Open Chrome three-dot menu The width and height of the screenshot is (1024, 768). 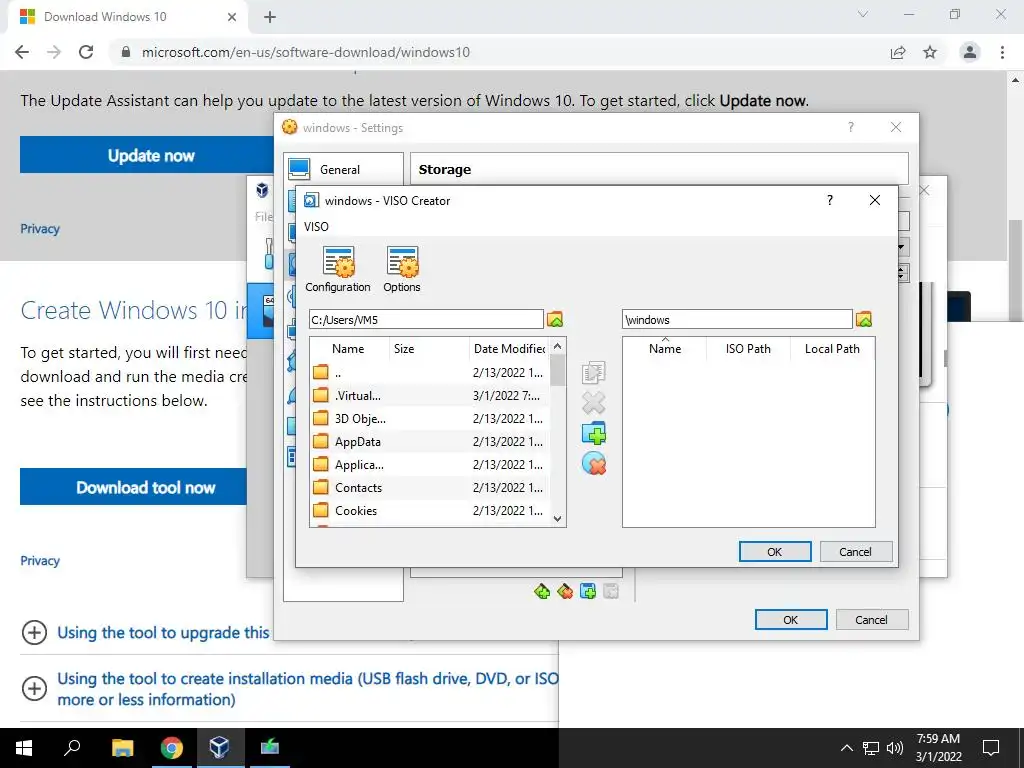click(x=1002, y=52)
